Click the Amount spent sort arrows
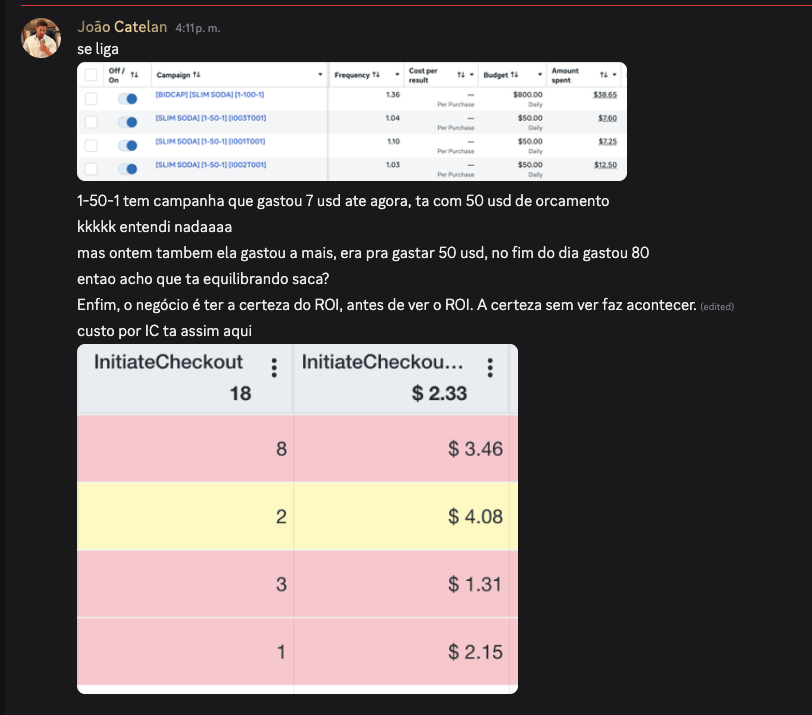This screenshot has height=715, width=812. 603,75
